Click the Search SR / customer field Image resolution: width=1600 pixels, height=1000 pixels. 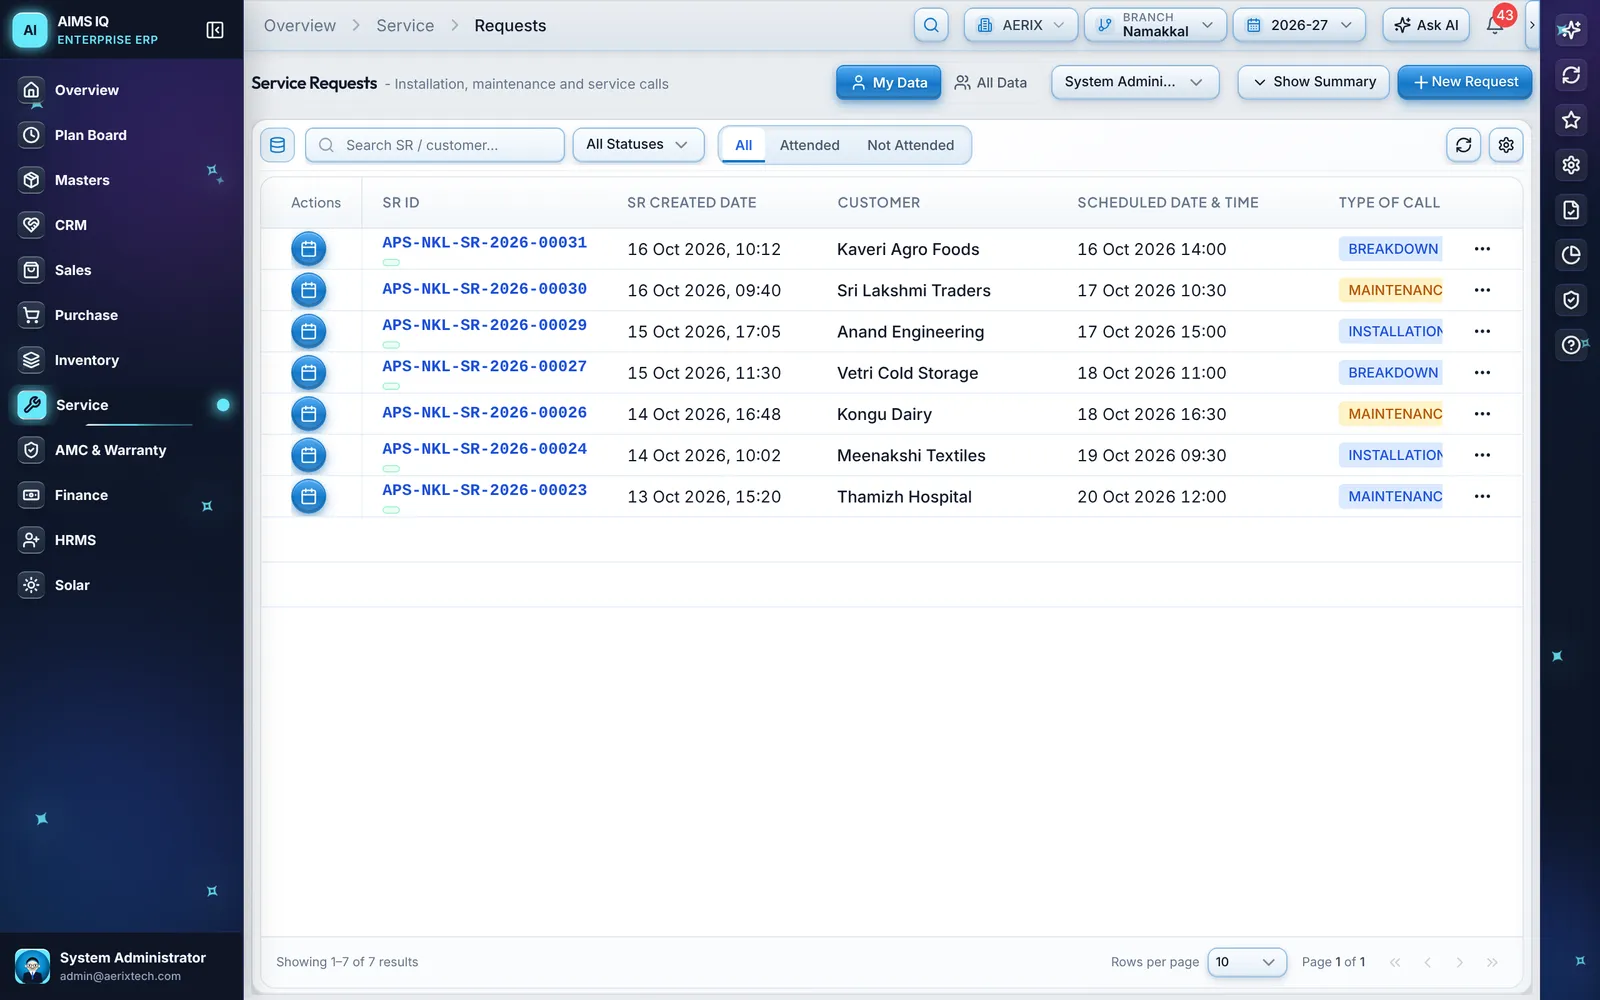(435, 145)
